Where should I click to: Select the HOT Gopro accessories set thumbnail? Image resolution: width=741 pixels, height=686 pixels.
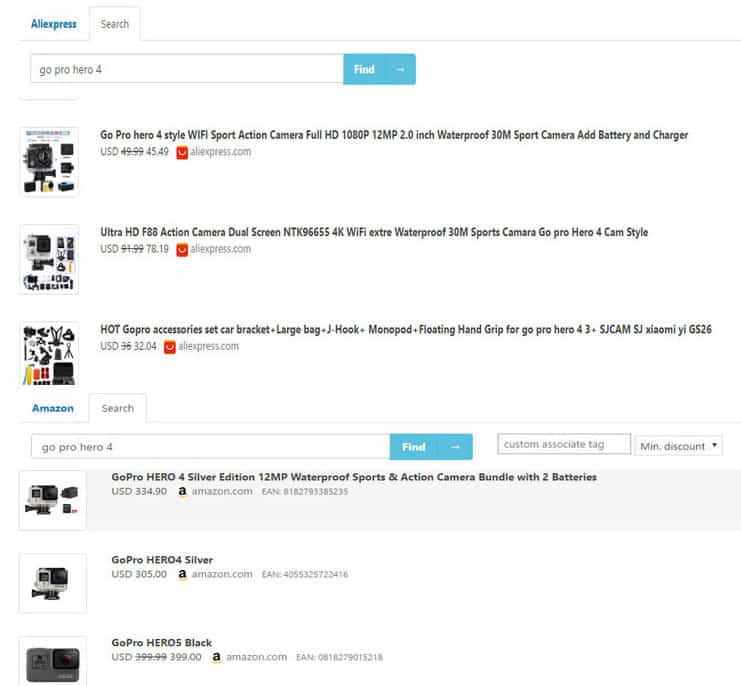[49, 354]
